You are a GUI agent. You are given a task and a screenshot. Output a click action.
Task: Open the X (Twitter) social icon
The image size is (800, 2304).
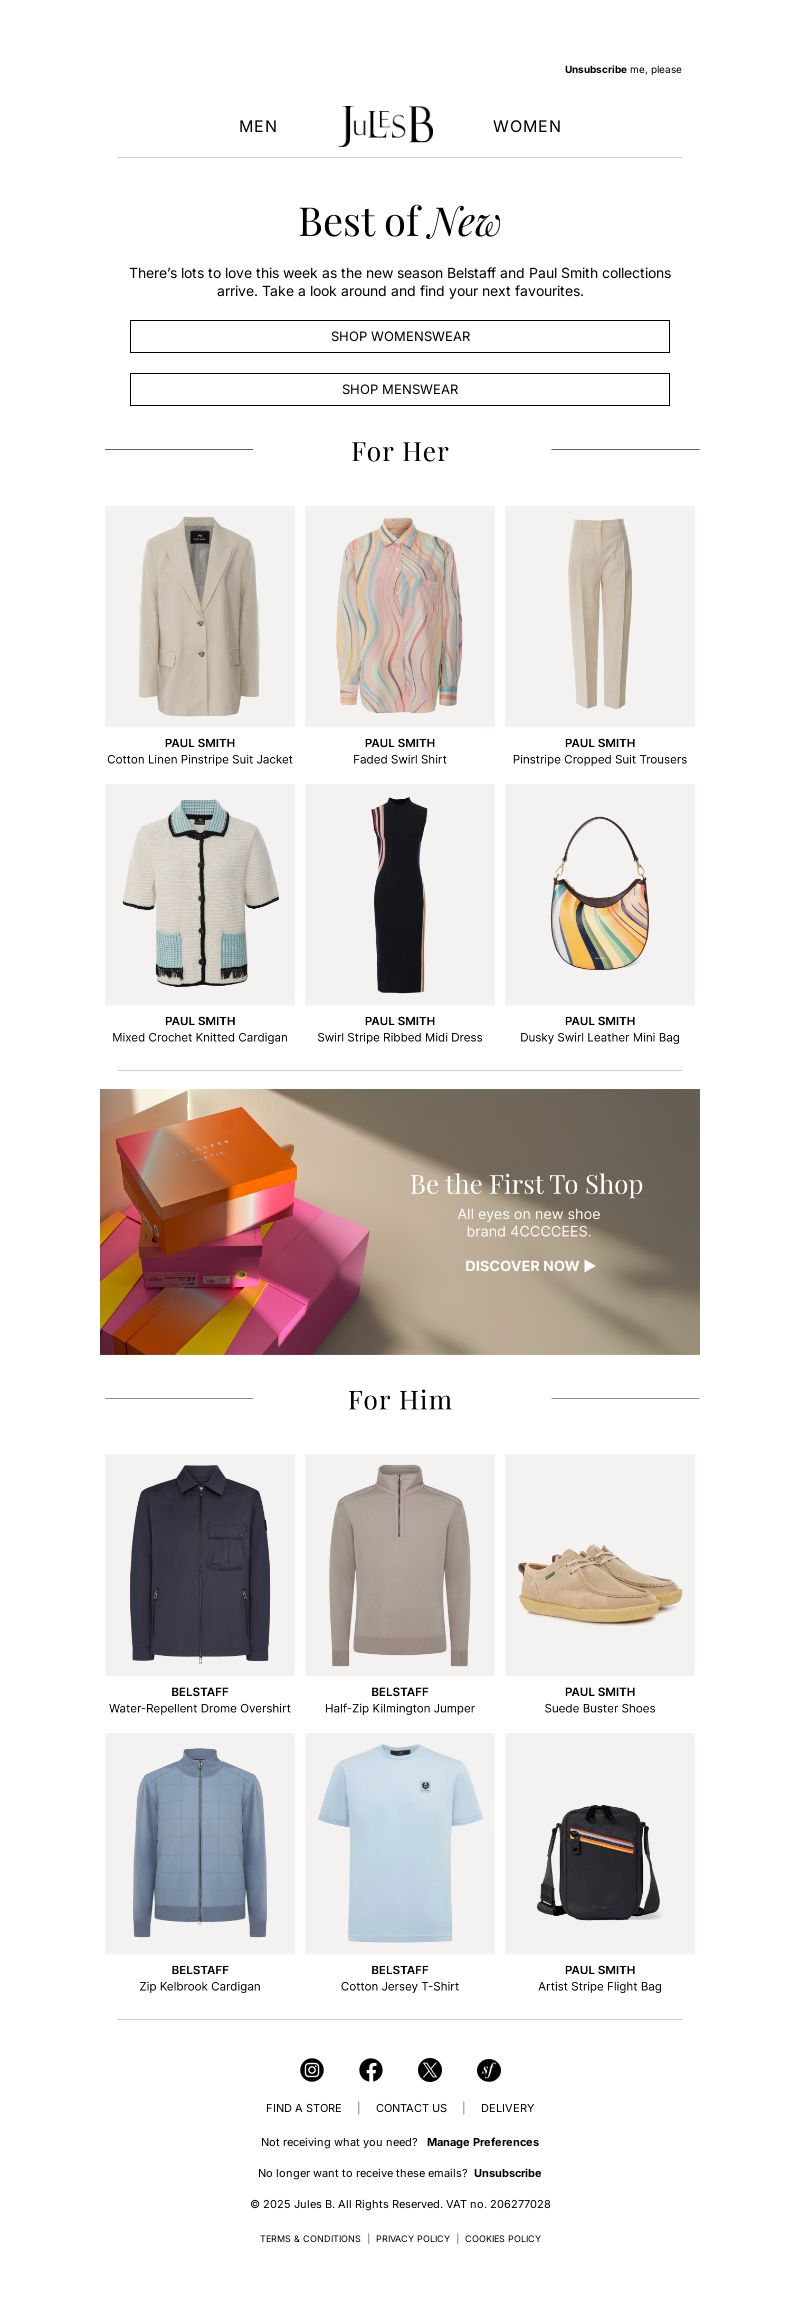click(430, 2070)
